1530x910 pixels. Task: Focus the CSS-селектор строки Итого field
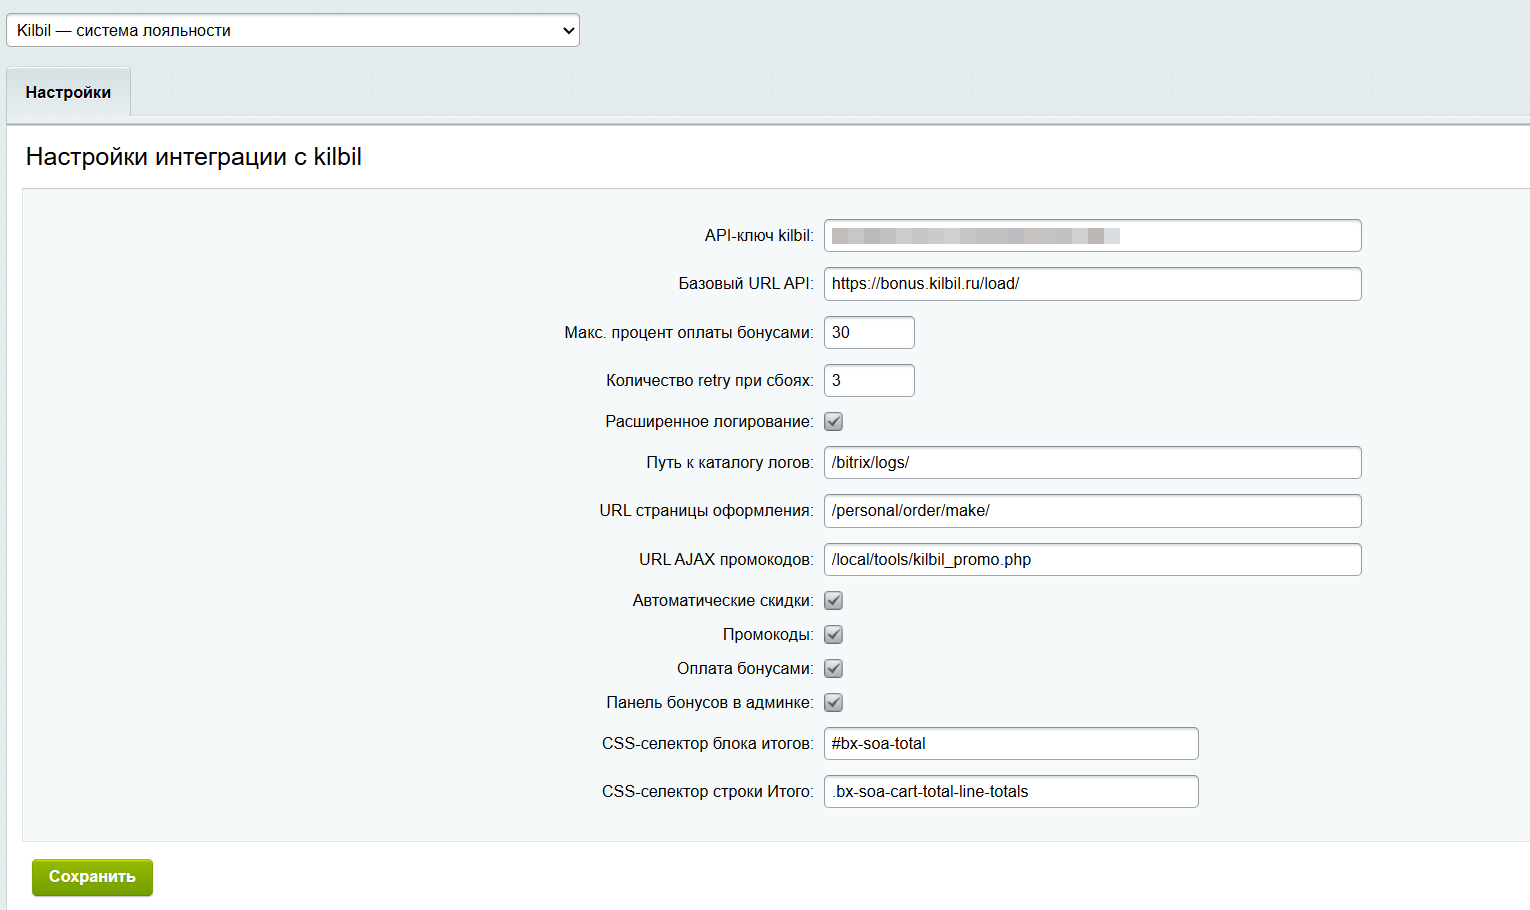click(x=1011, y=792)
